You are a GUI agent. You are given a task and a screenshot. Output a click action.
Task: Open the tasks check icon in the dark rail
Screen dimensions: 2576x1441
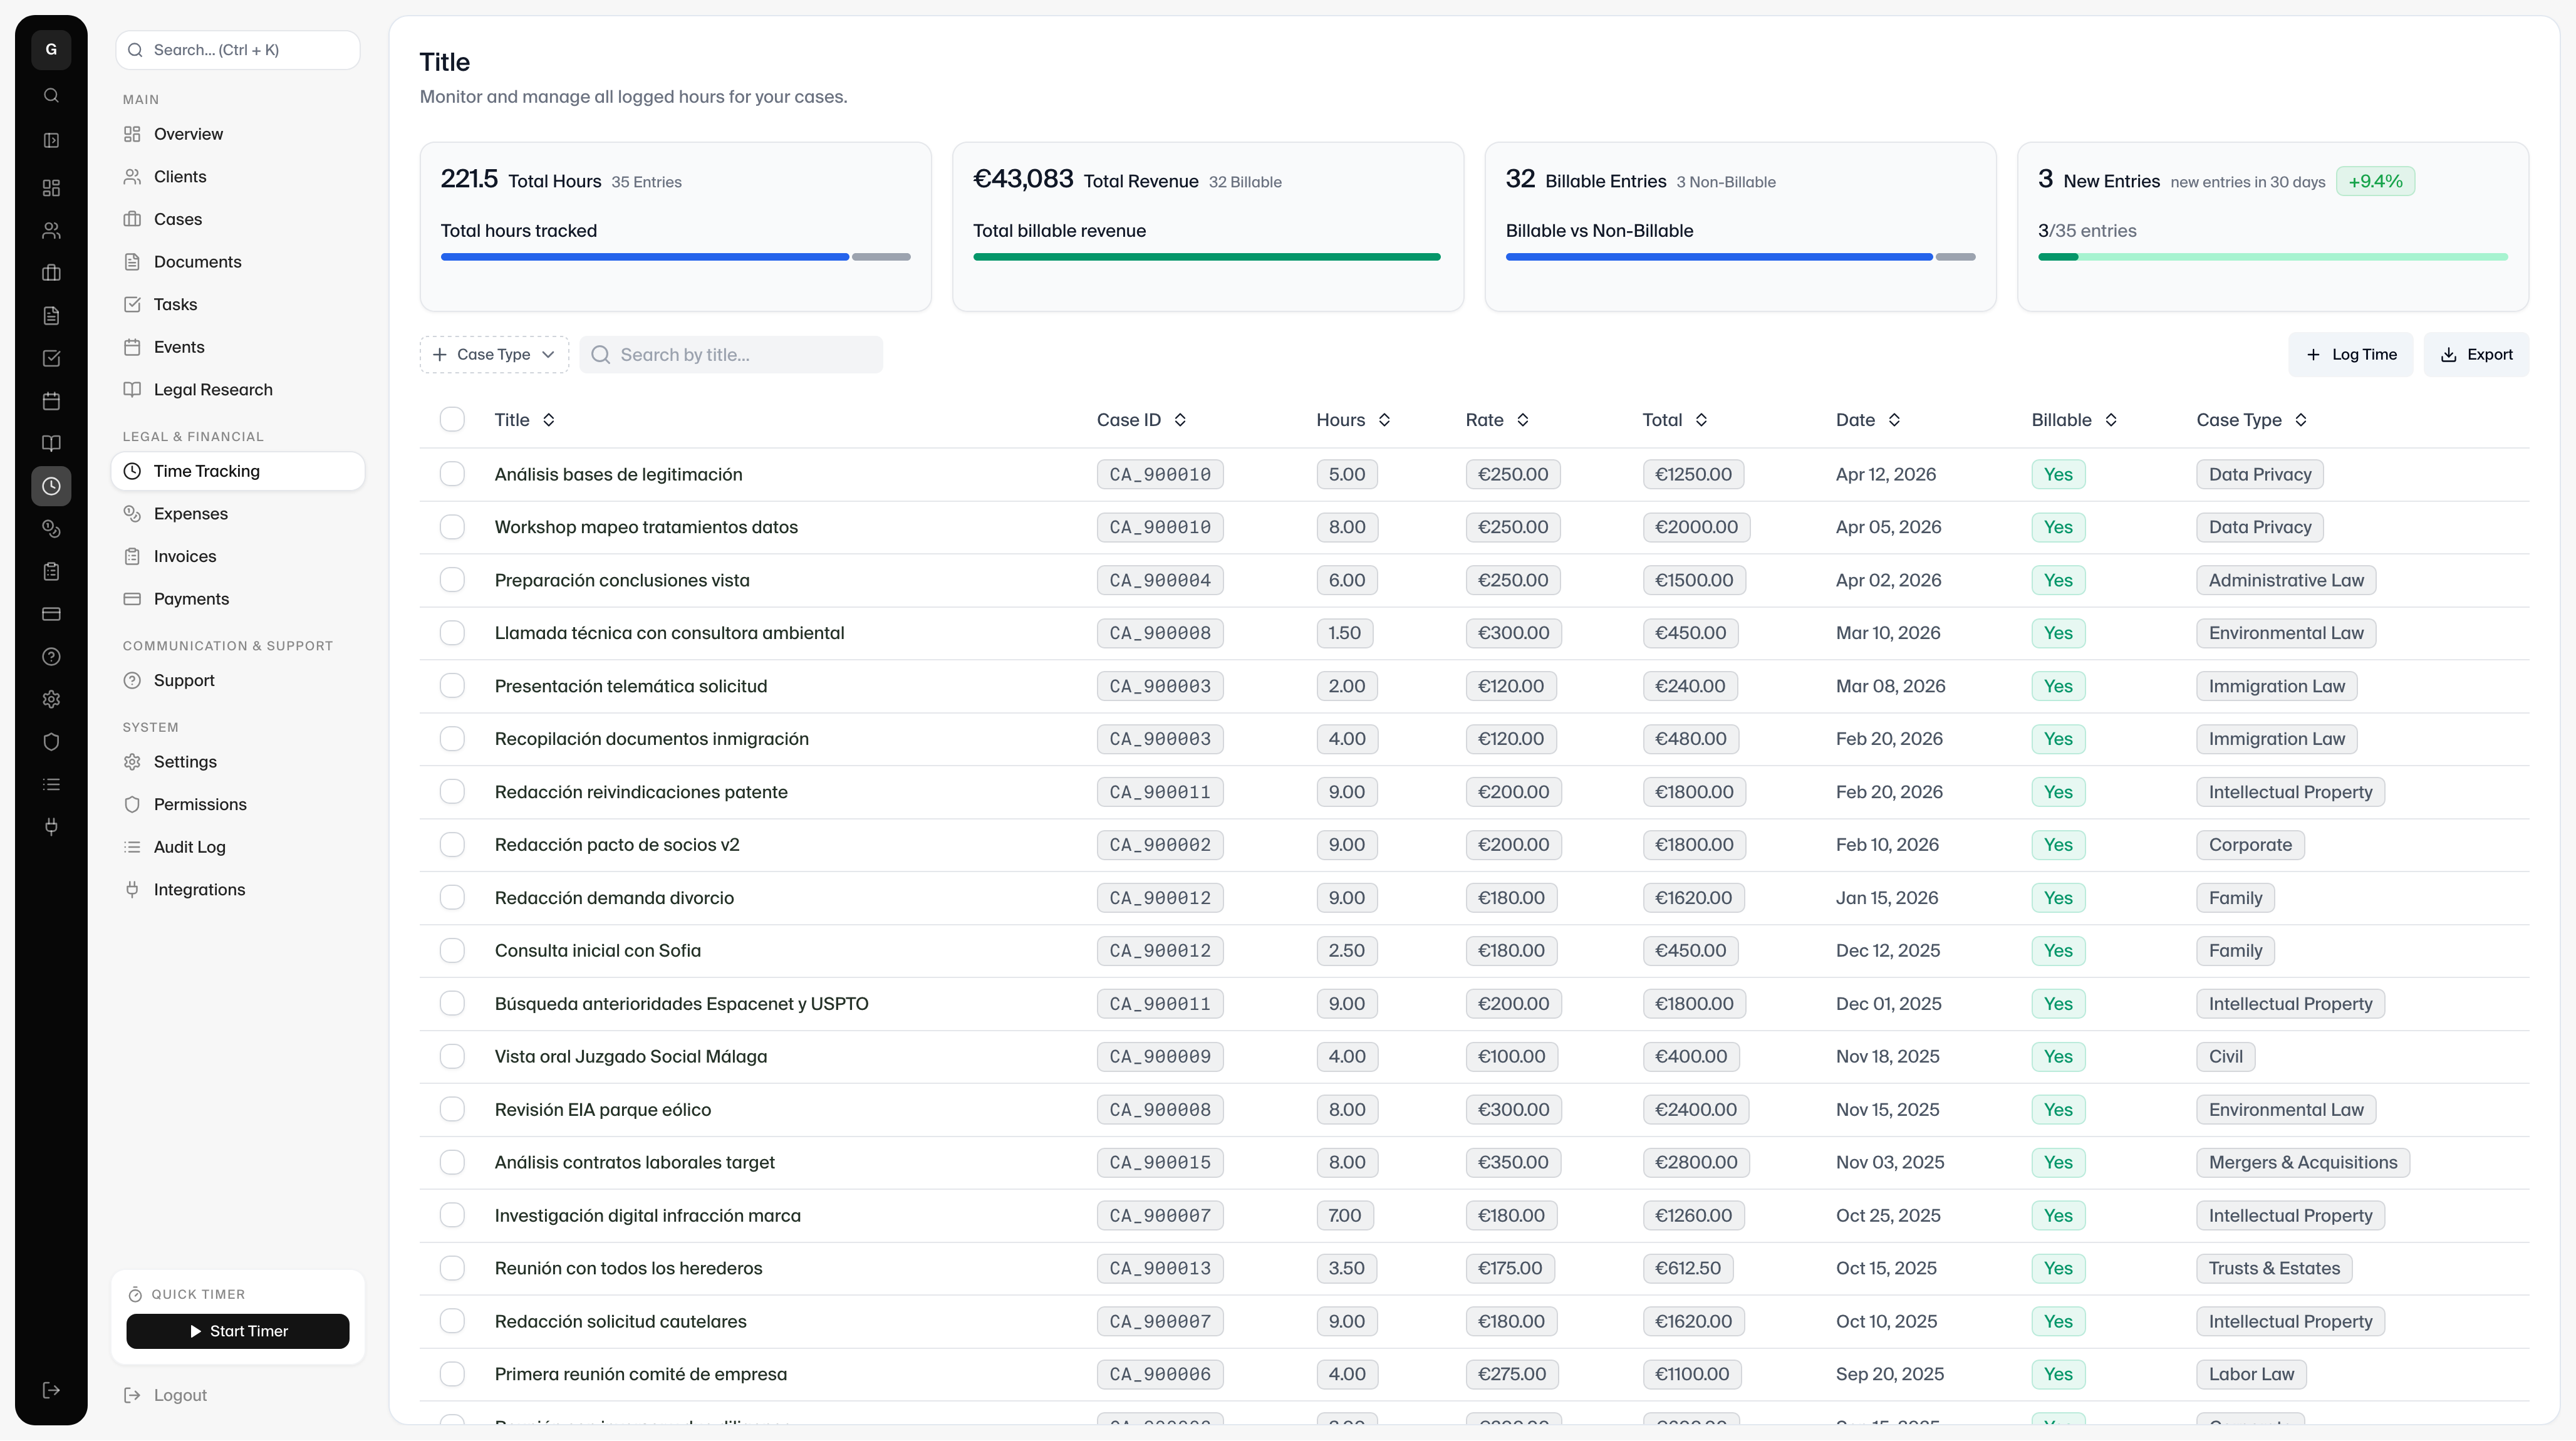(51, 358)
